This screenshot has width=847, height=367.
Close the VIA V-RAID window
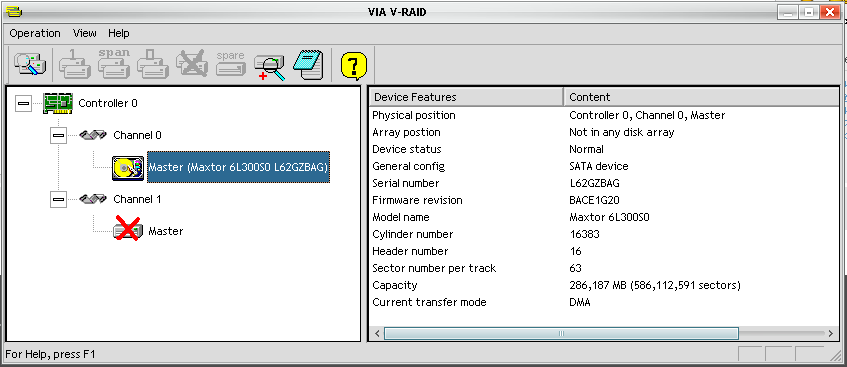point(829,11)
